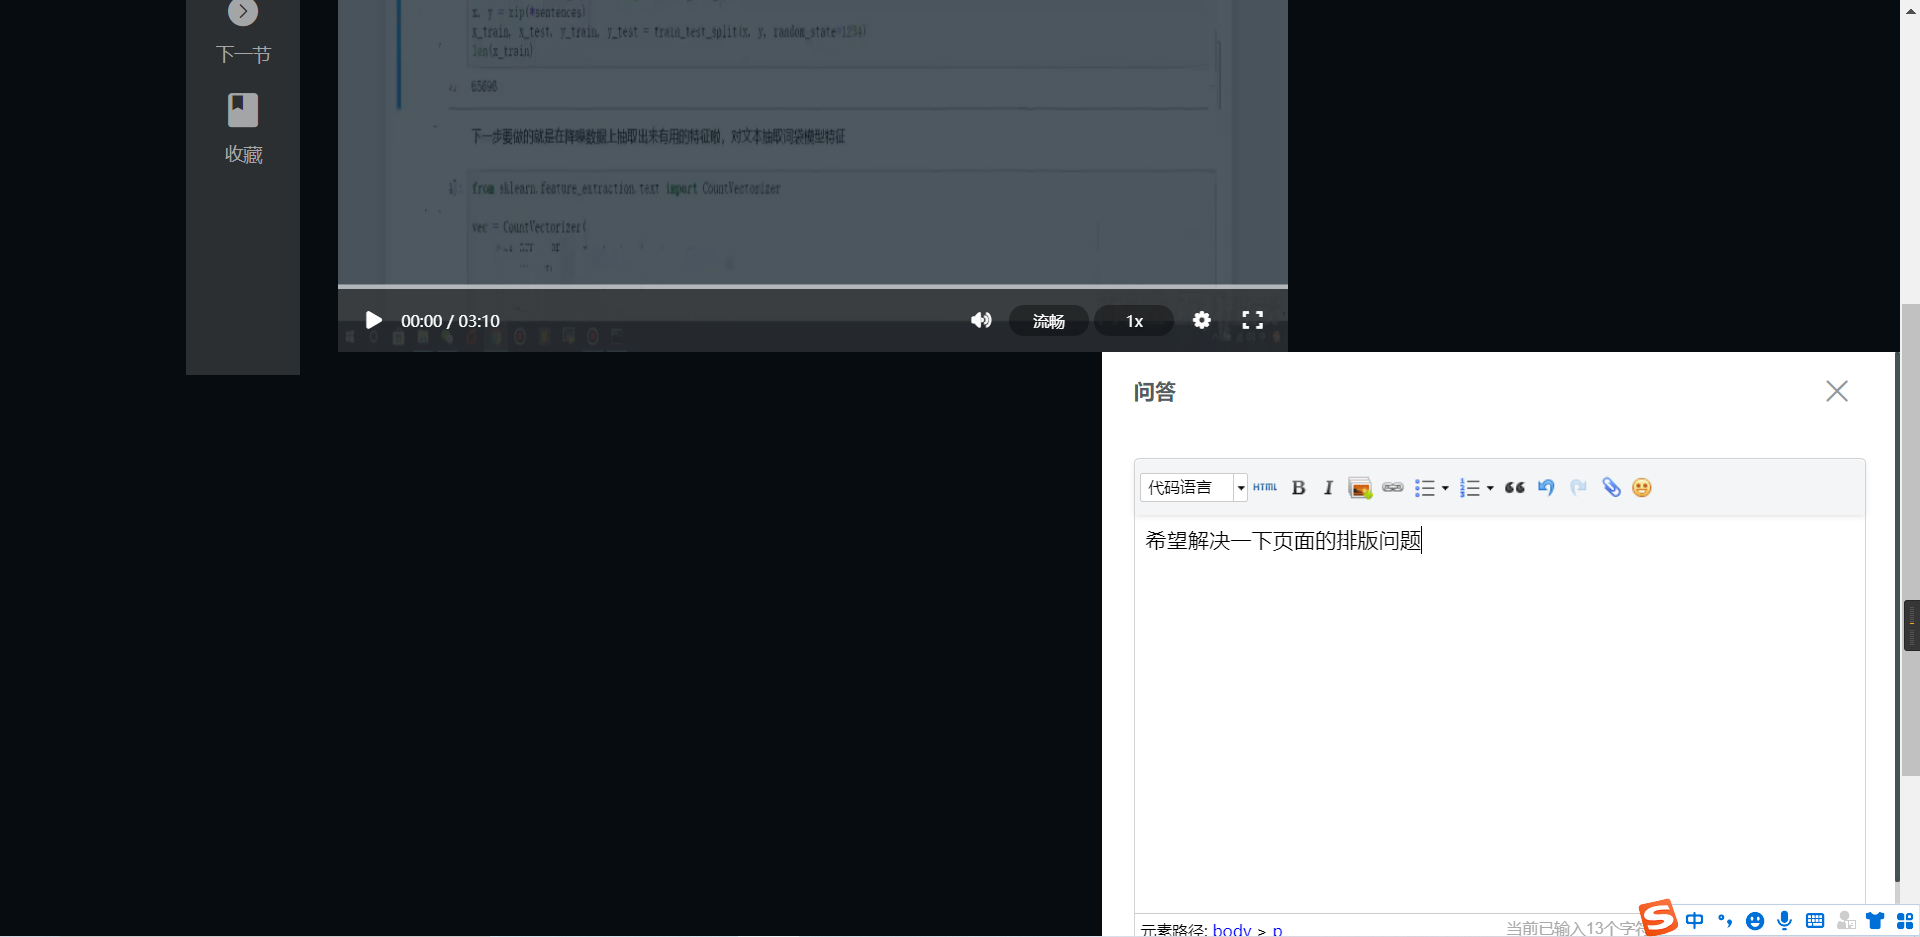Toggle Sogou Chinese/English mode (中)
1920x937 pixels.
[x=1694, y=920]
